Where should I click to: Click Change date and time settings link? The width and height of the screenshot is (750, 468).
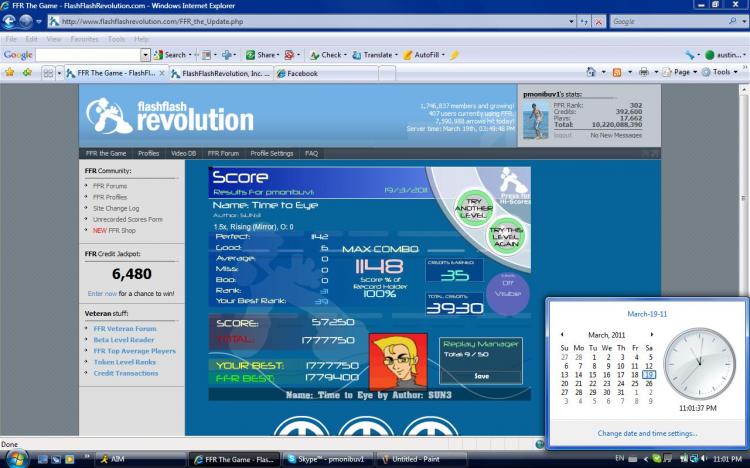647,434
